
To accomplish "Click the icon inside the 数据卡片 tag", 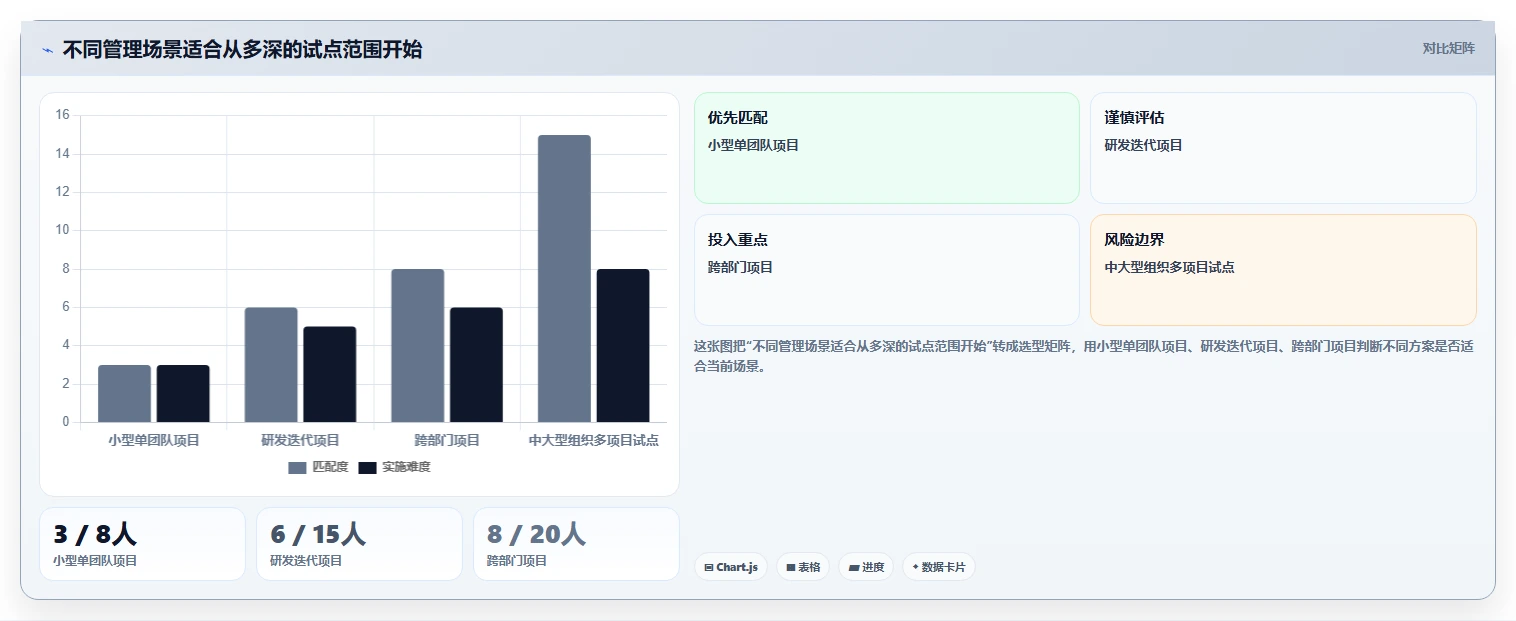I will coord(916,567).
